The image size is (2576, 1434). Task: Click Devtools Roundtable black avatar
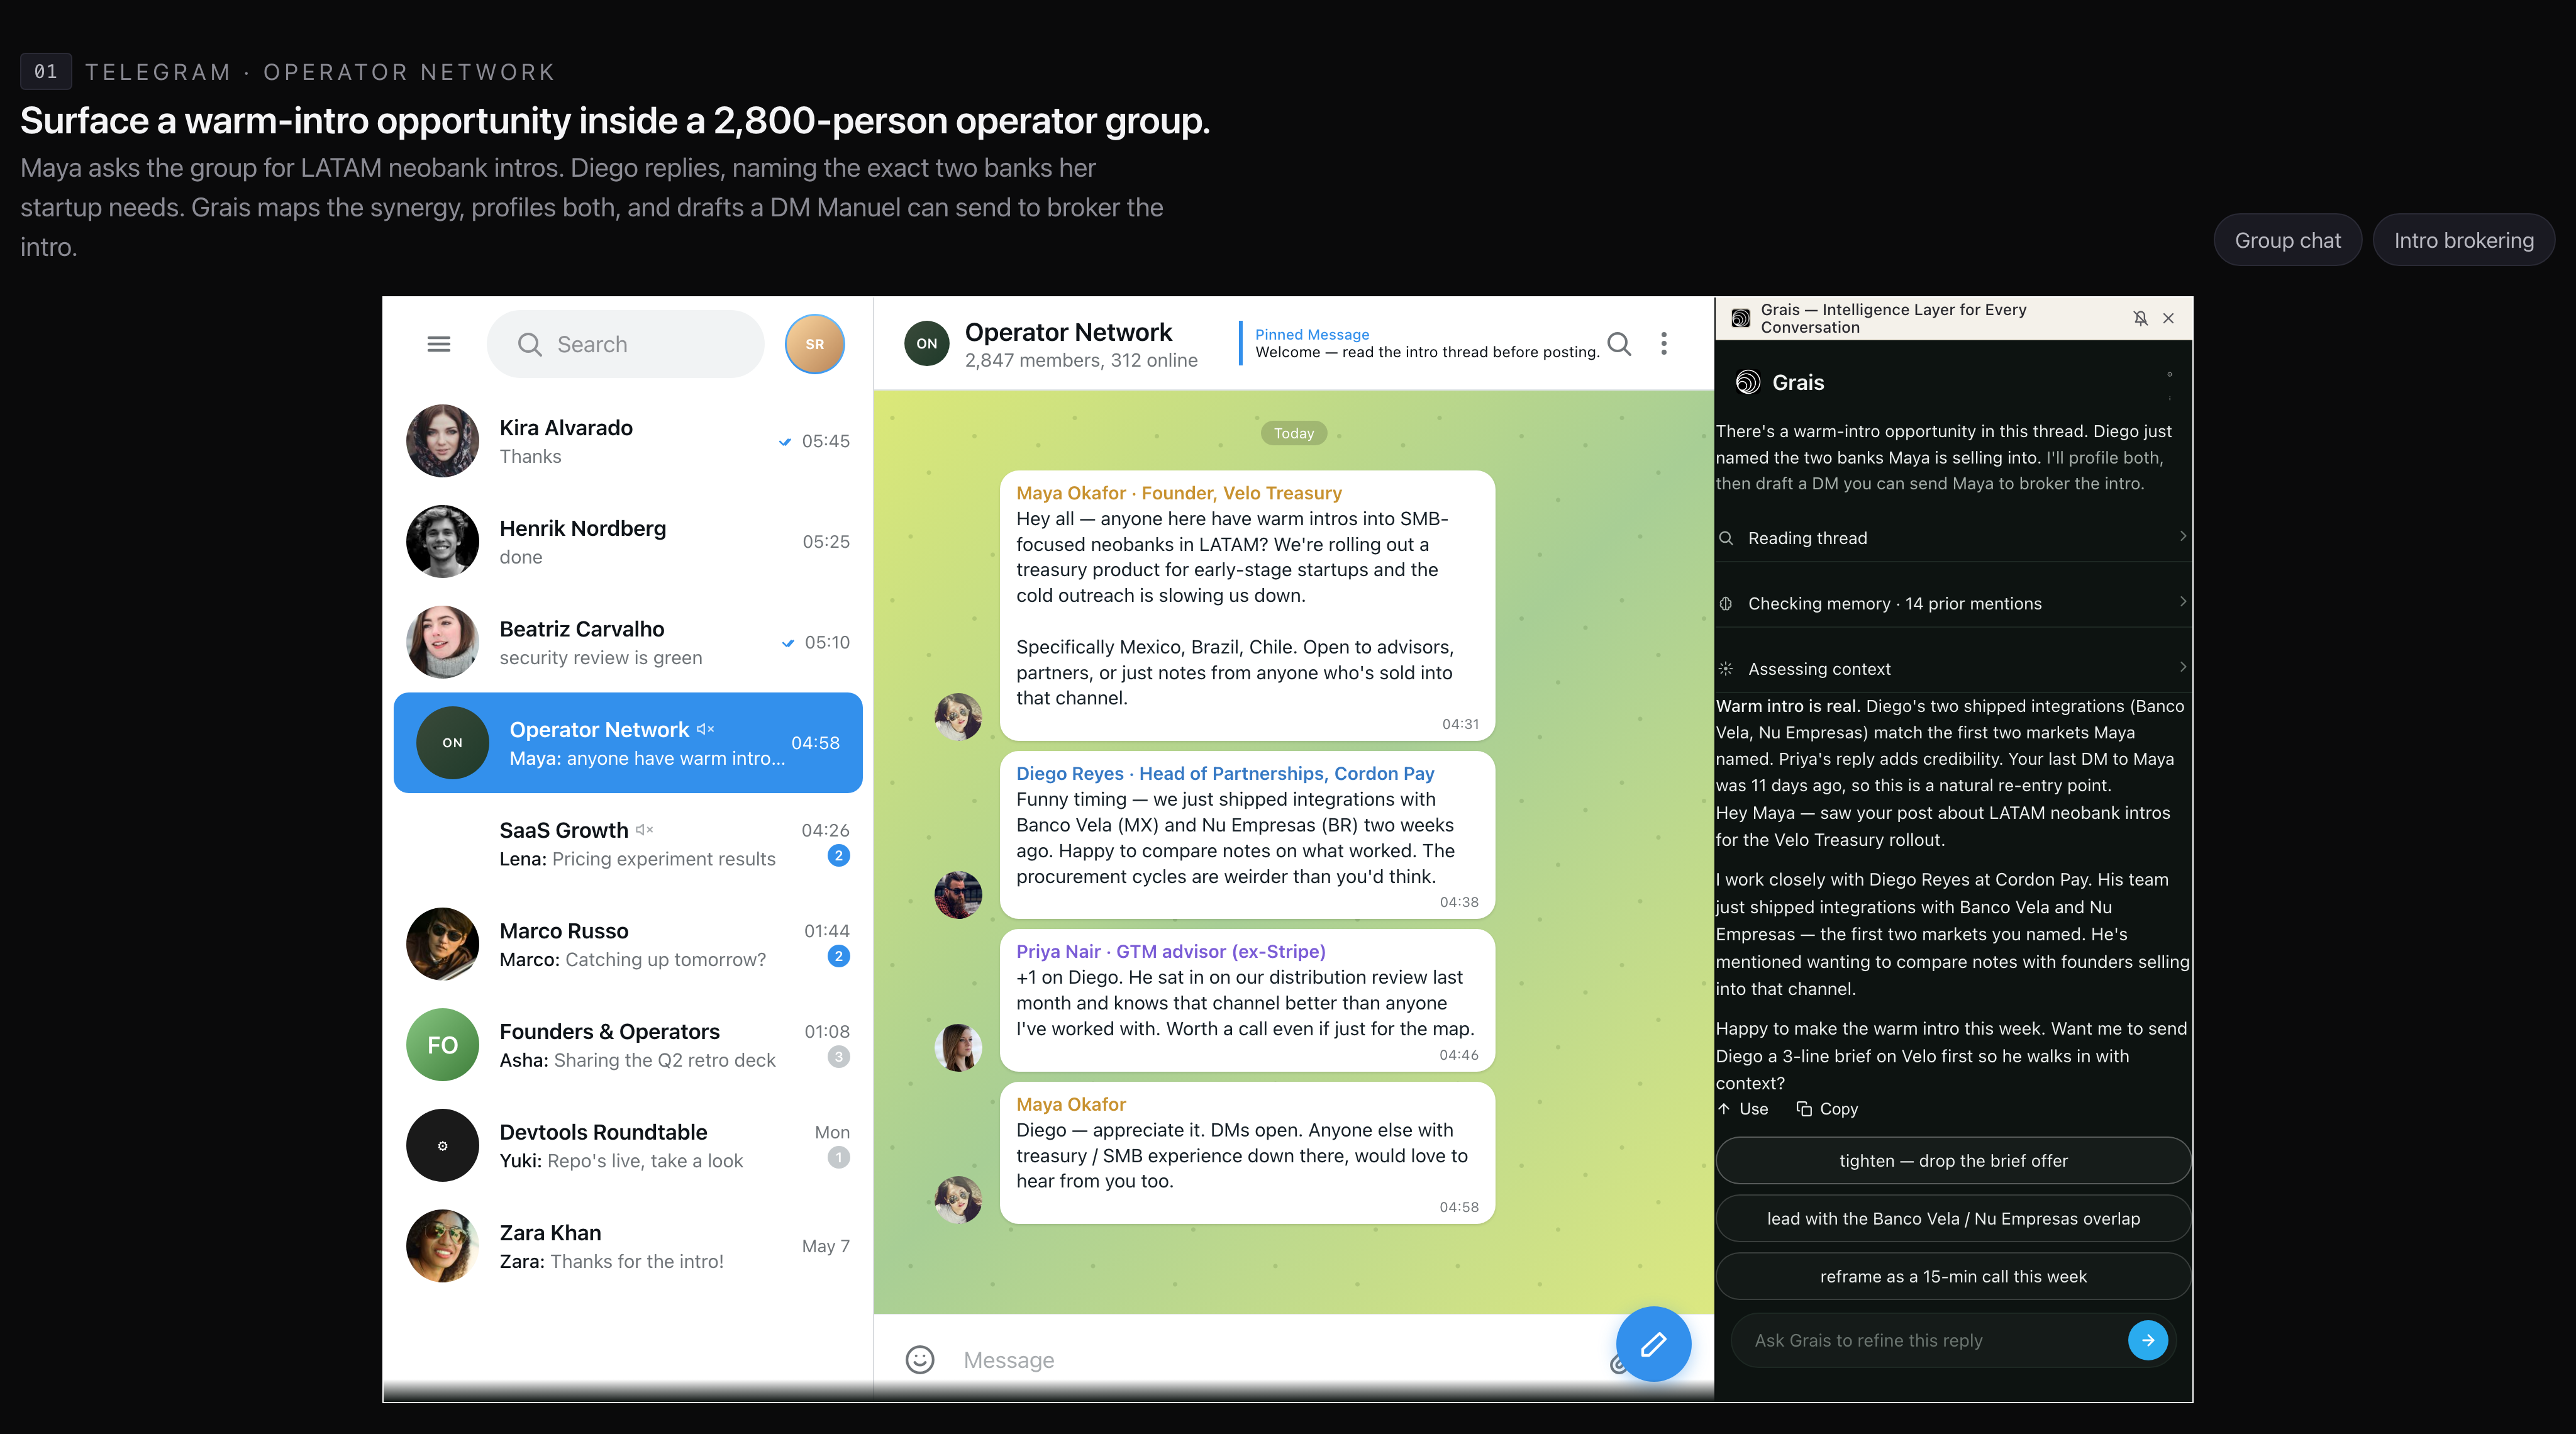tap(442, 1146)
